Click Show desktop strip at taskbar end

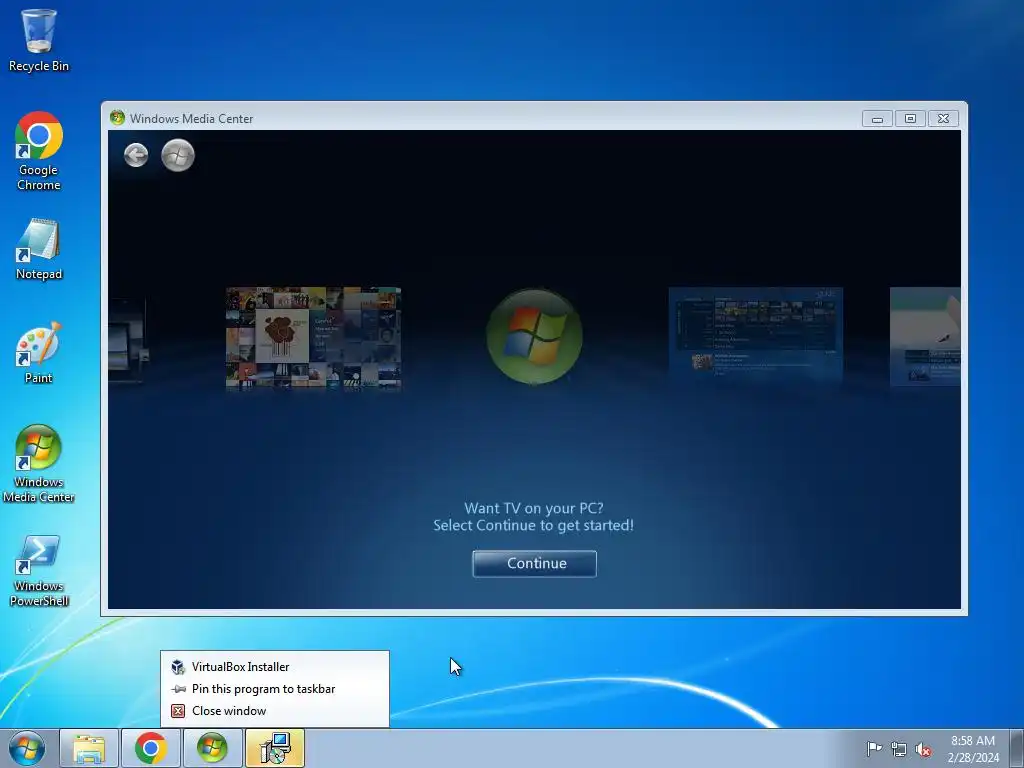(x=1017, y=748)
